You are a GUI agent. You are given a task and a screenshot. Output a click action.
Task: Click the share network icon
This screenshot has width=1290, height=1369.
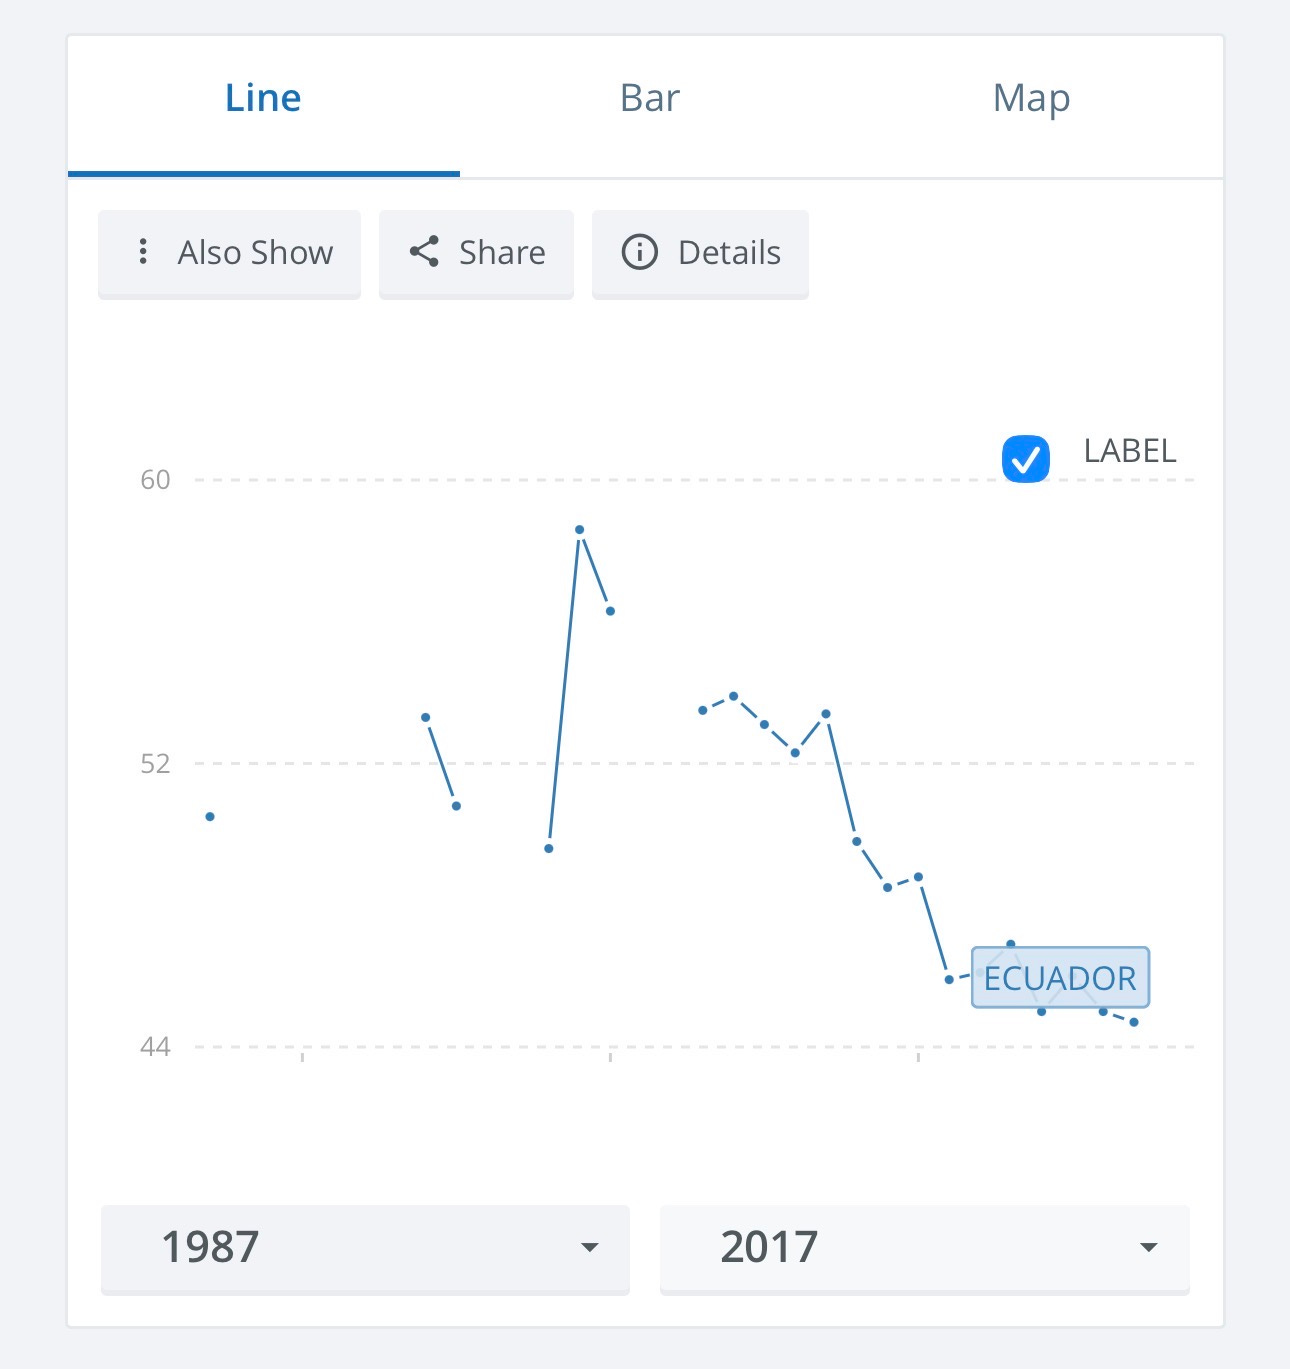pos(424,252)
